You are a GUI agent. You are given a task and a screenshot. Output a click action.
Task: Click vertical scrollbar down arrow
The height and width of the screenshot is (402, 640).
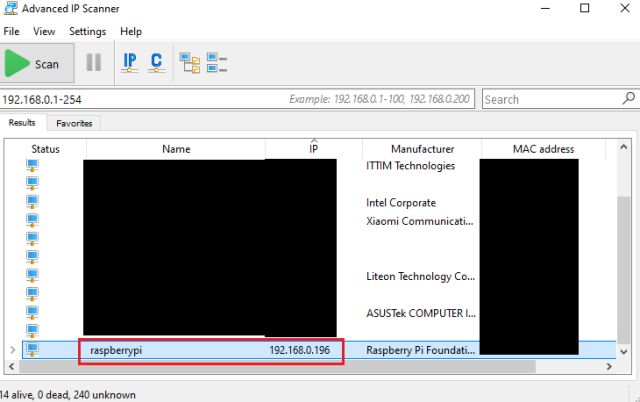point(624,352)
